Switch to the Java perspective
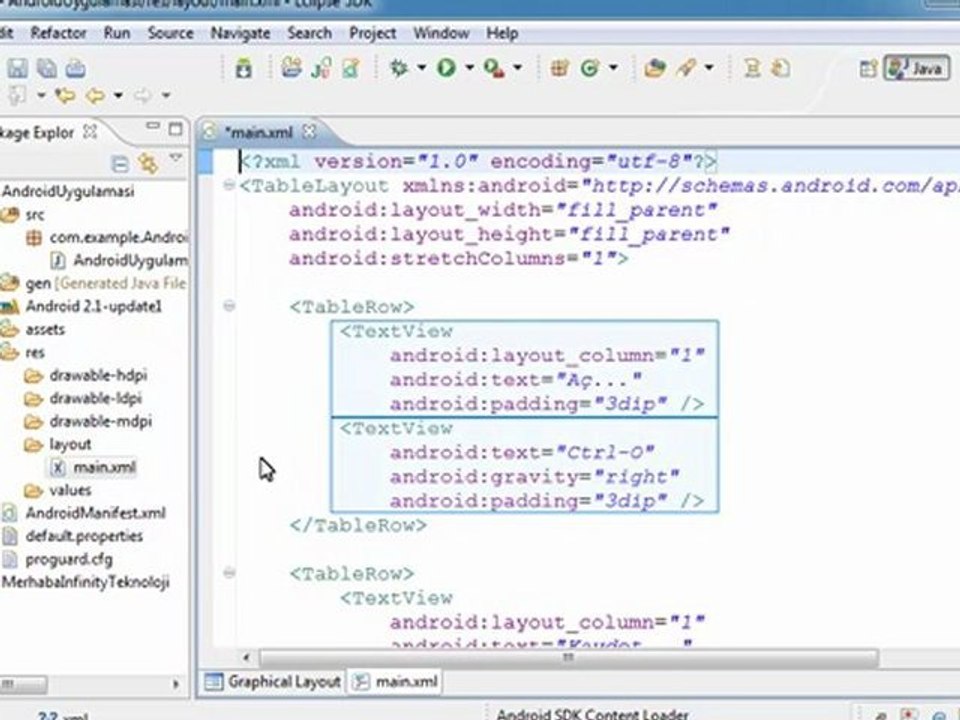Image resolution: width=960 pixels, height=720 pixels. (x=917, y=68)
